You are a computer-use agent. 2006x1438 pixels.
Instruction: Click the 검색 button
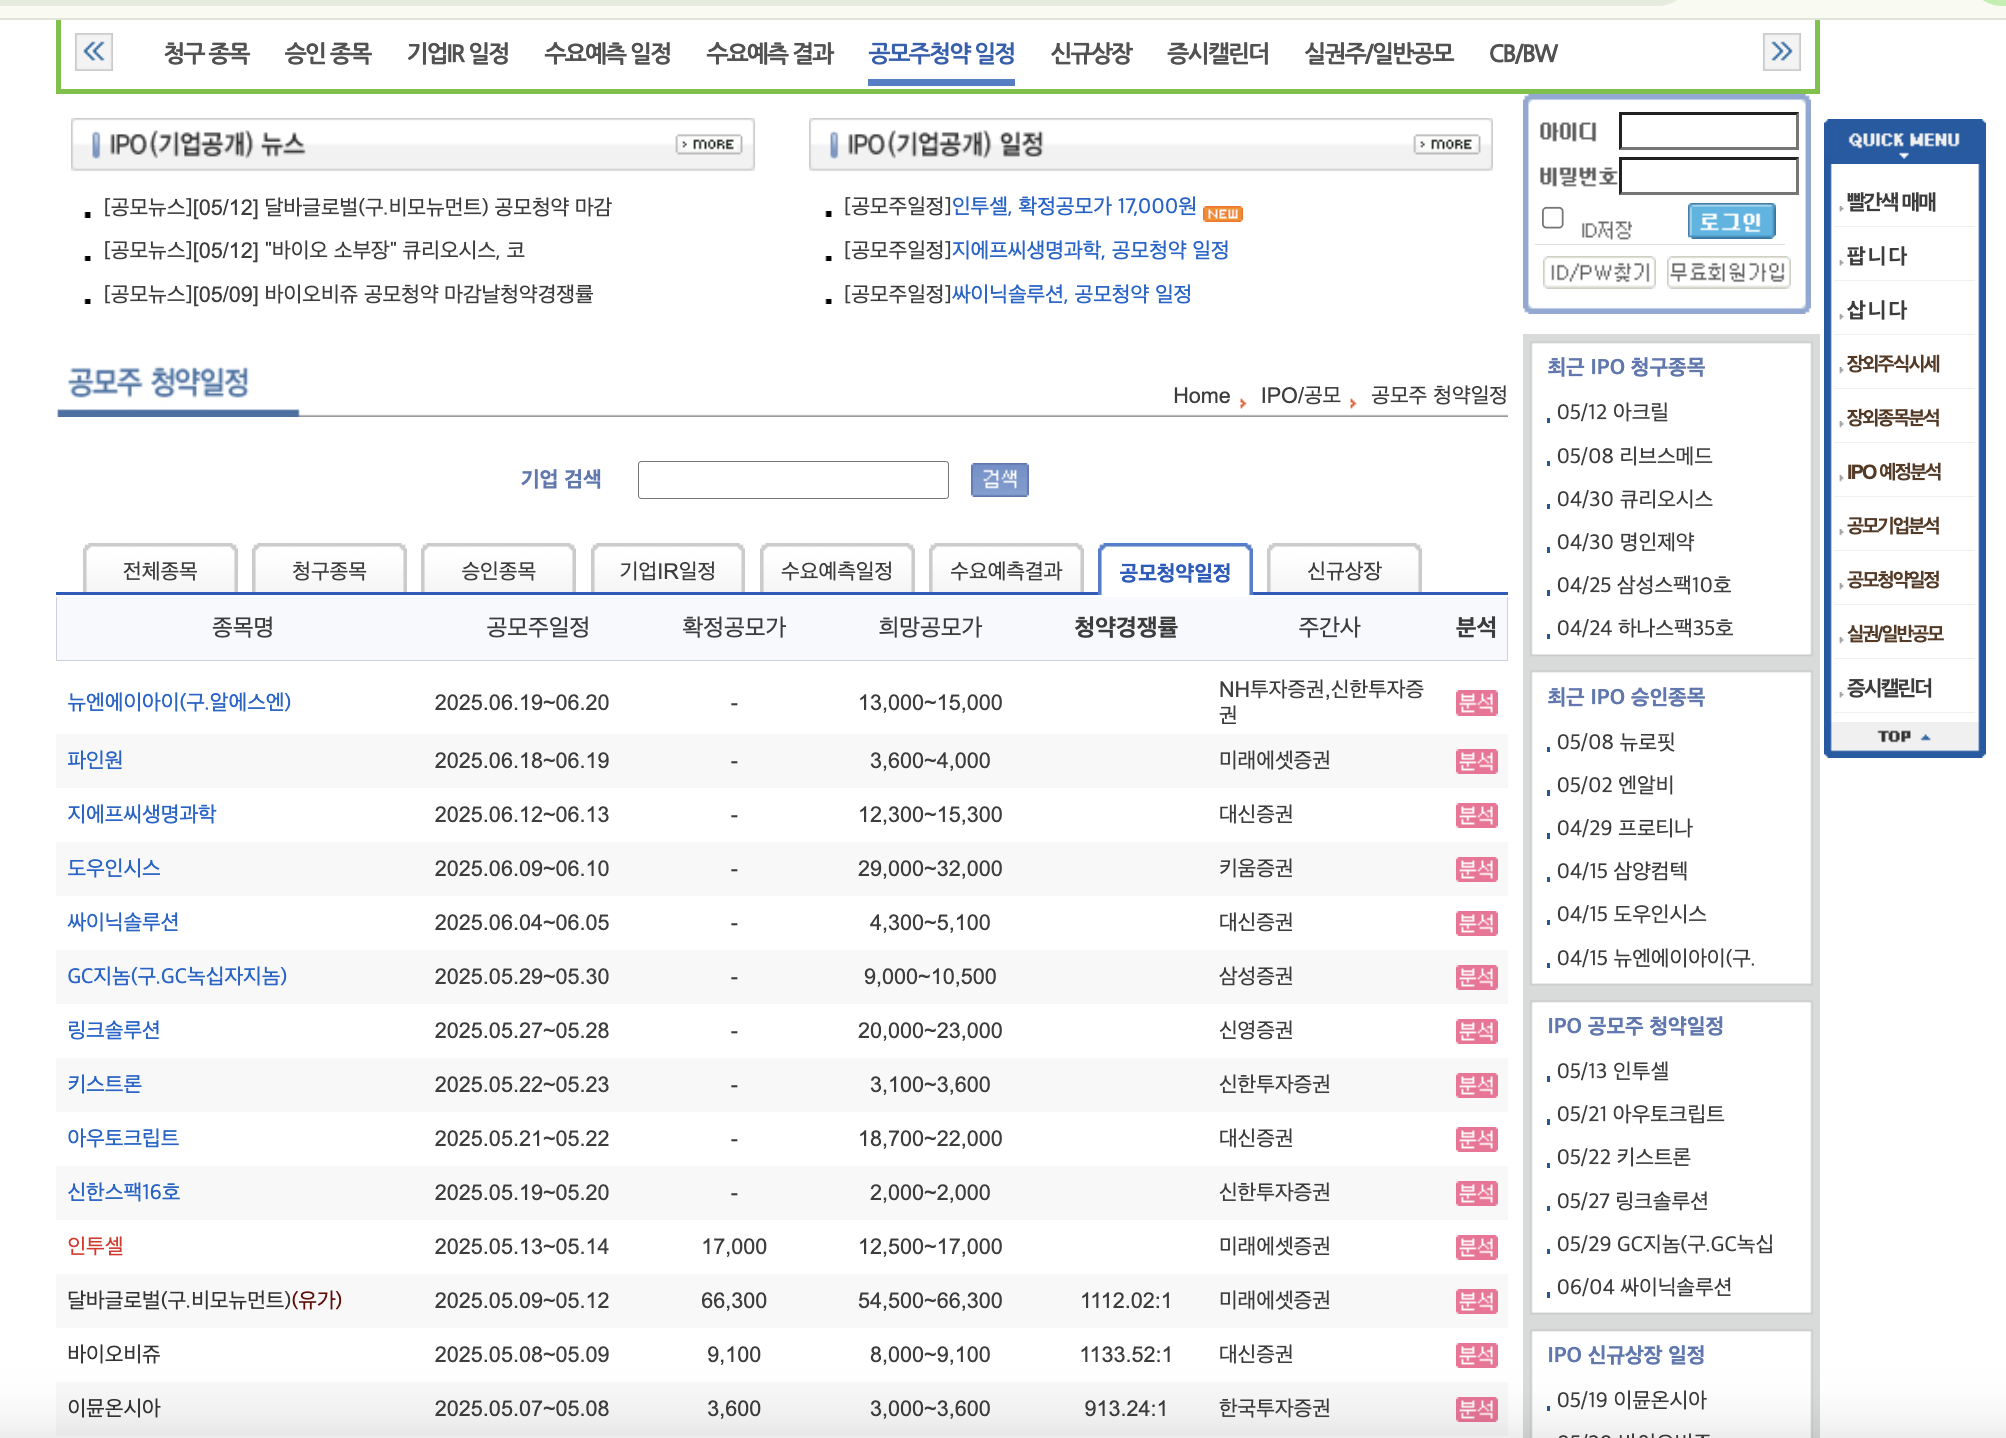(999, 480)
